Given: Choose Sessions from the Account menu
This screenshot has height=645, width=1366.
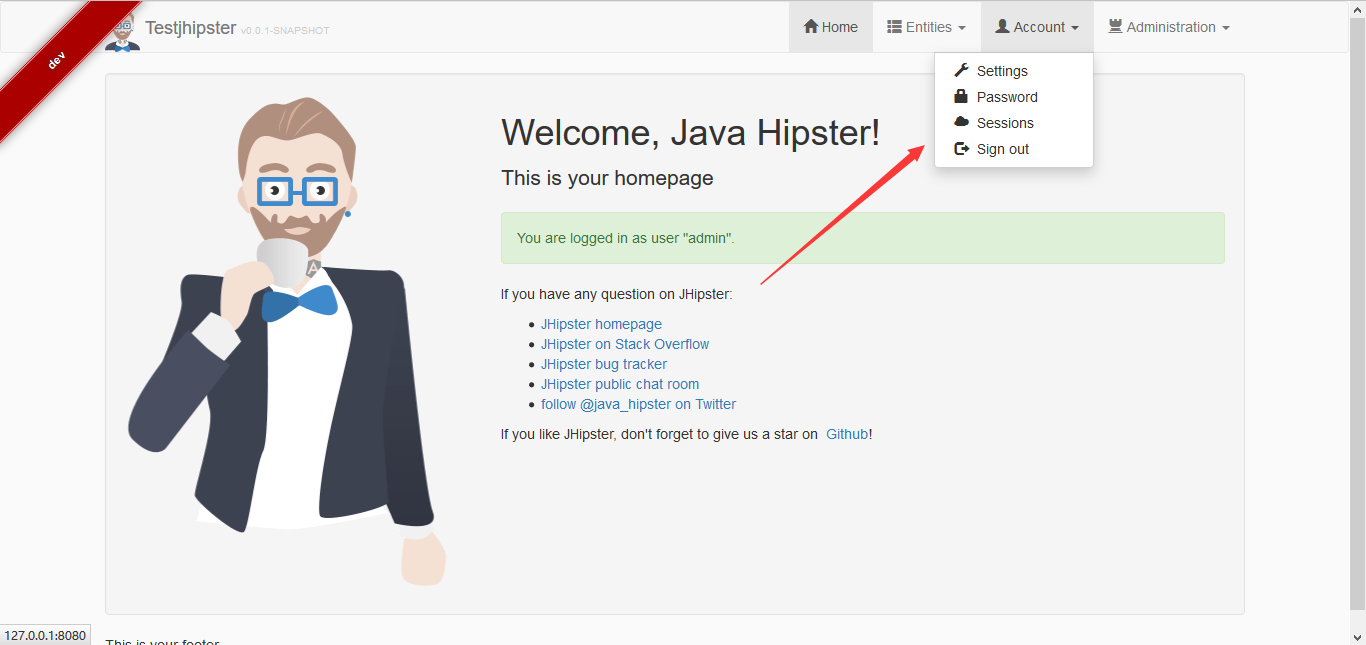Looking at the screenshot, I should 1014,123.
